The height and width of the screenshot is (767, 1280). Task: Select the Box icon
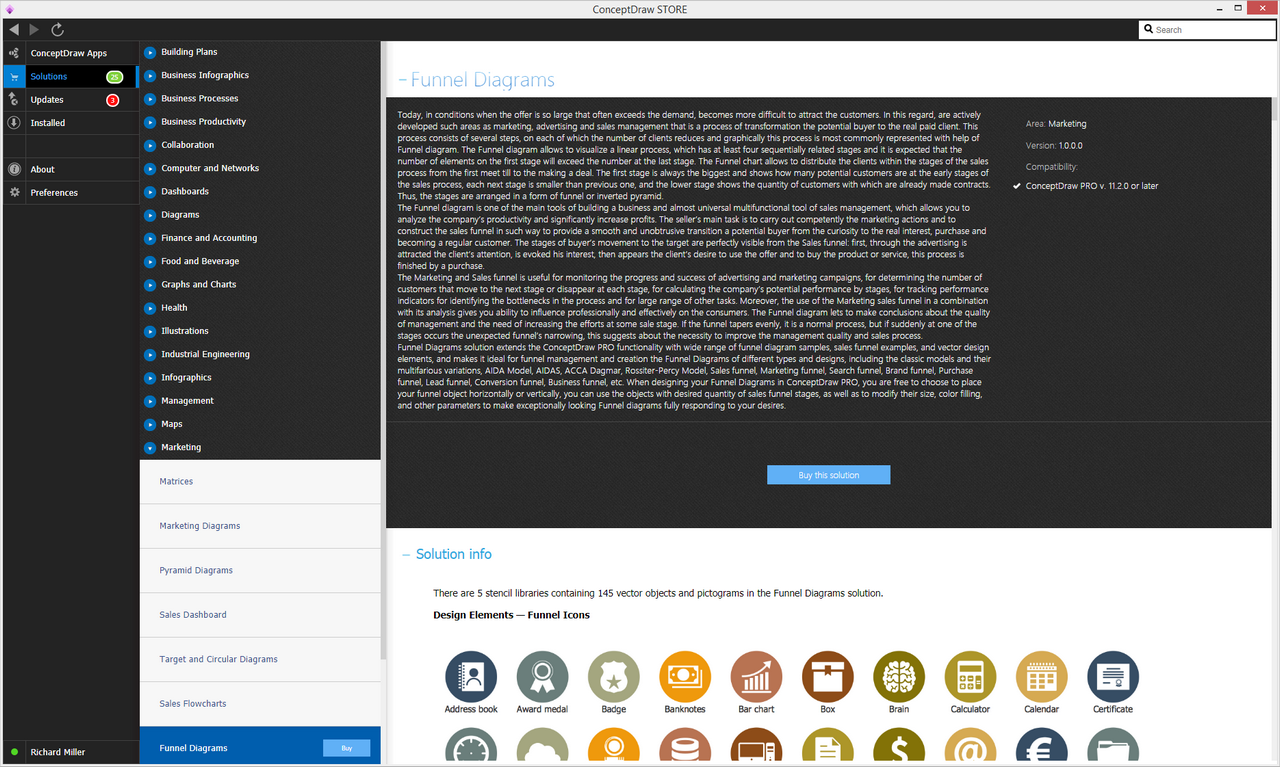[x=827, y=676]
